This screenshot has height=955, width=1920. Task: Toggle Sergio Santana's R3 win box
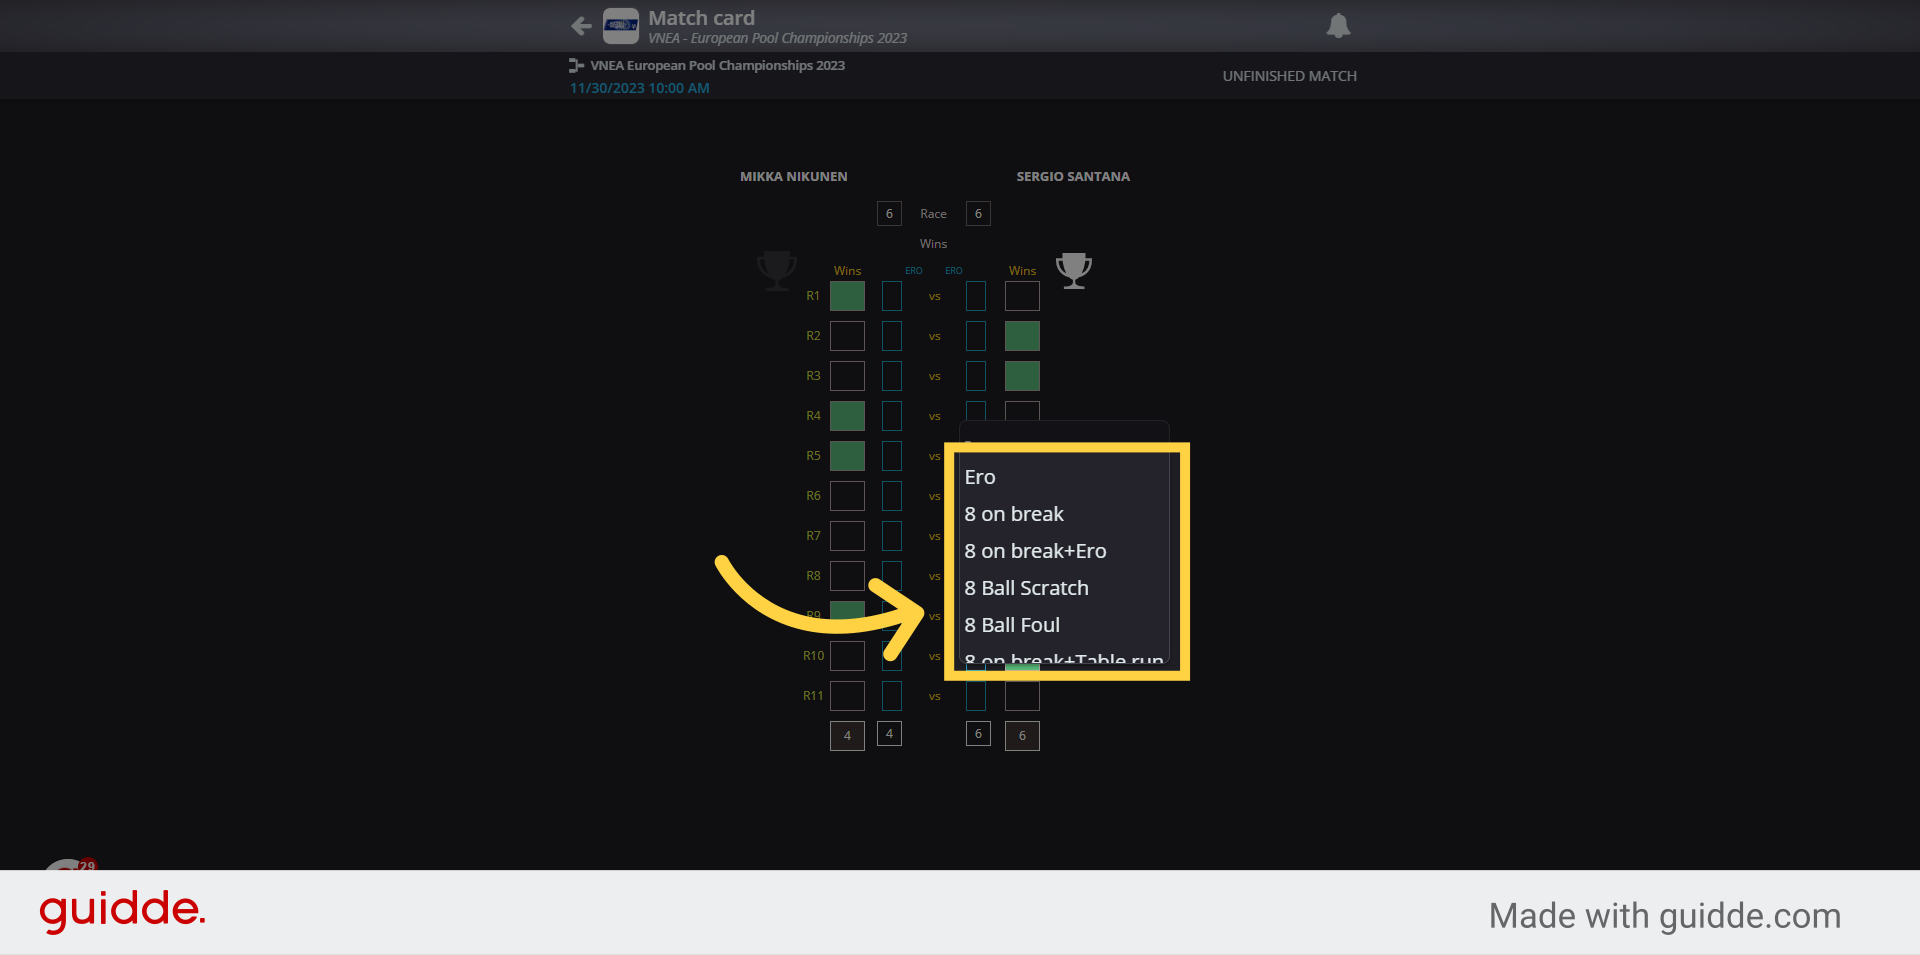pos(1022,376)
